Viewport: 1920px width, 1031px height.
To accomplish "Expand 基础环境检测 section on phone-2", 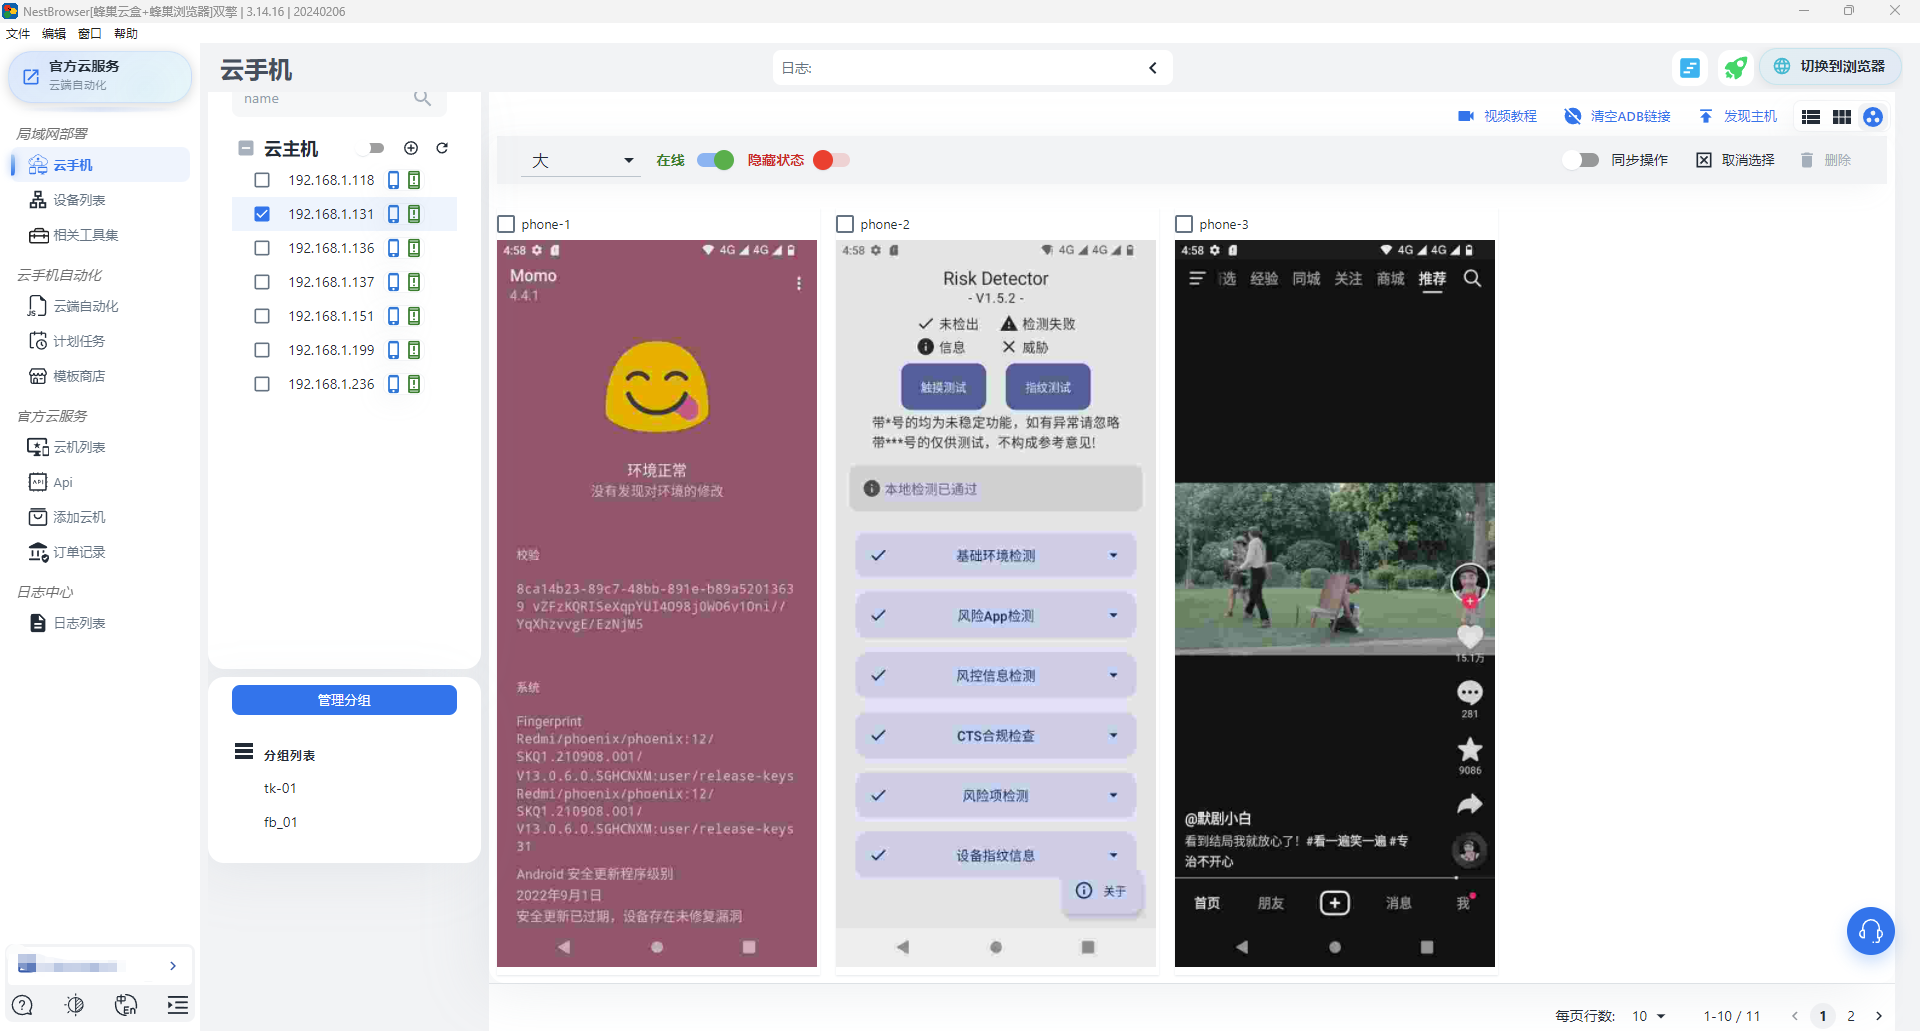I will 1114,555.
